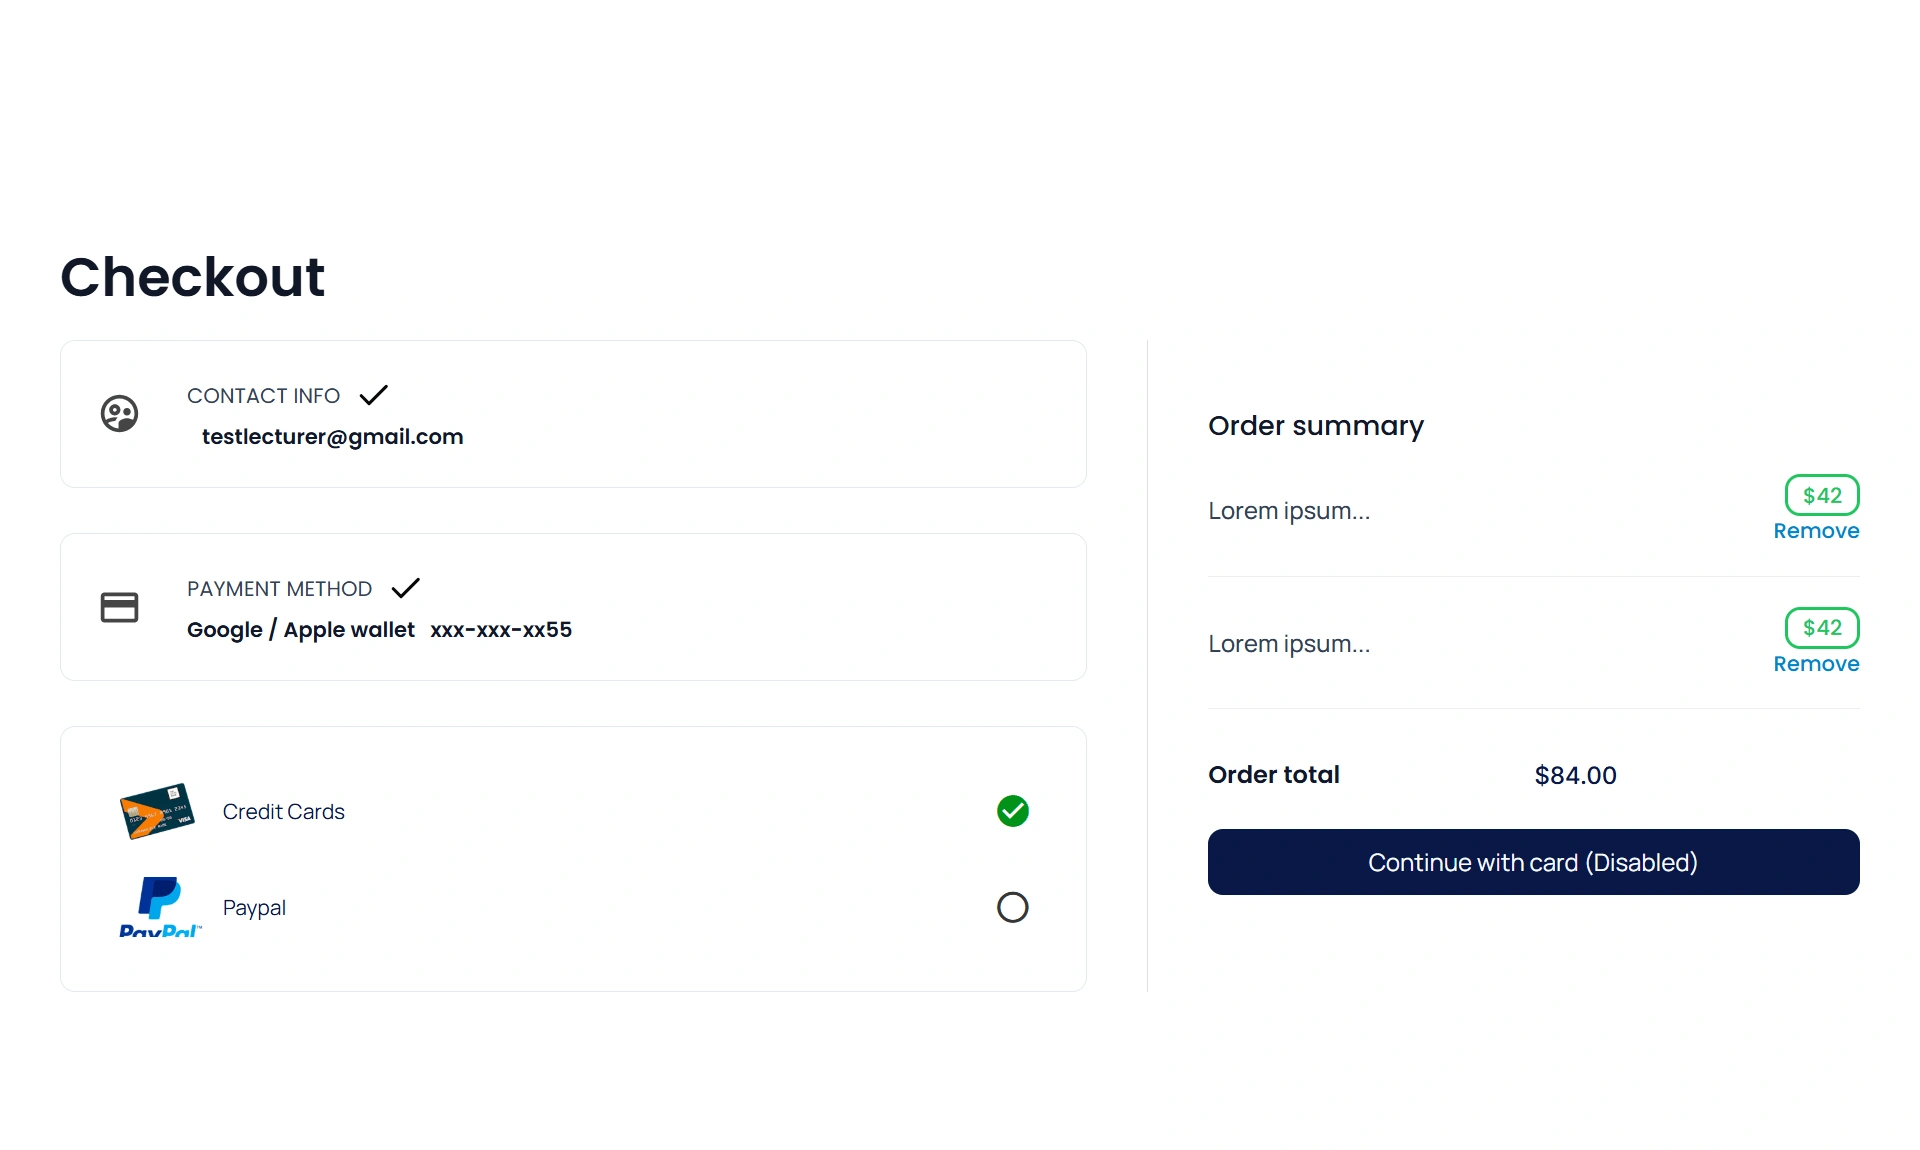Click the first $42 price badge
1920x1150 pixels.
(x=1821, y=495)
